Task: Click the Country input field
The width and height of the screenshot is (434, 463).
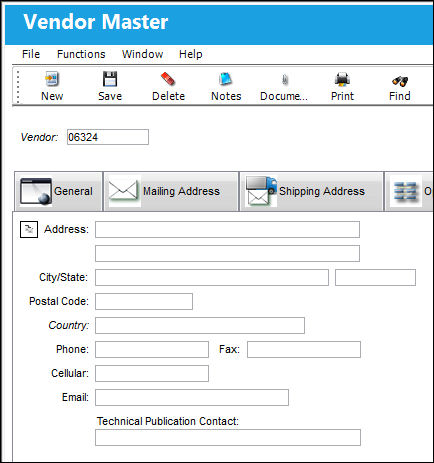Action: (x=200, y=325)
